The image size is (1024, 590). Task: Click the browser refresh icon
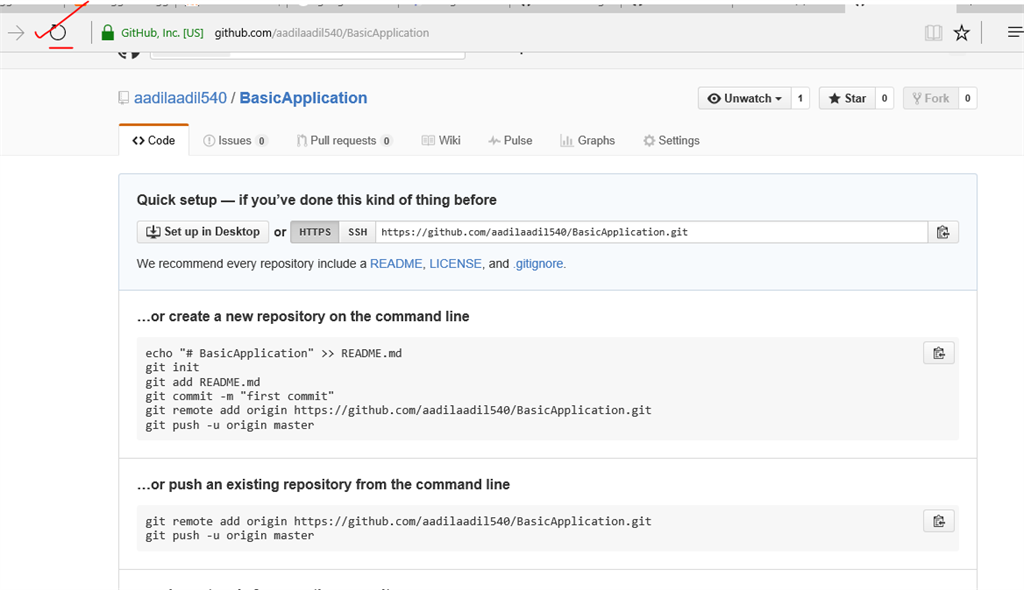pos(58,33)
